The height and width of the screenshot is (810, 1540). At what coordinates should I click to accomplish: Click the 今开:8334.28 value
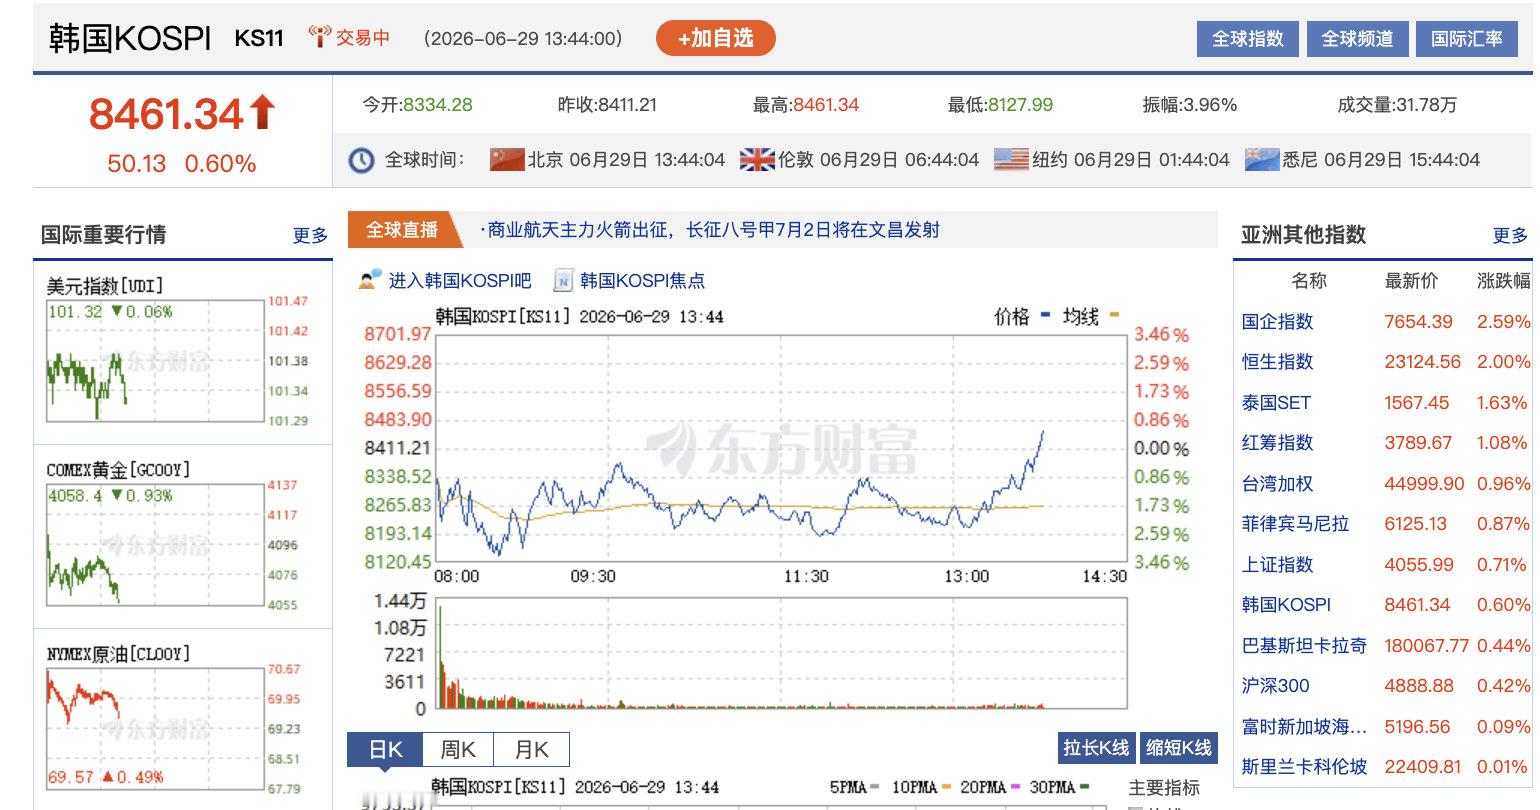417,104
